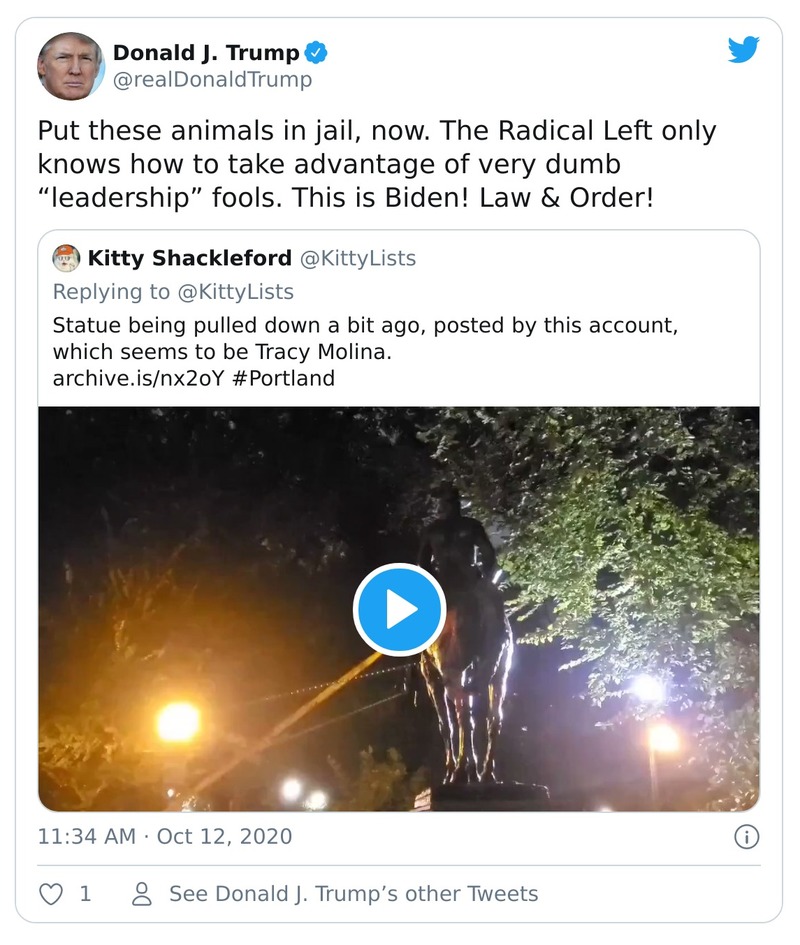Viewport: 800px width, 945px height.
Task: Click the person icon beside other Tweets
Action: click(142, 893)
